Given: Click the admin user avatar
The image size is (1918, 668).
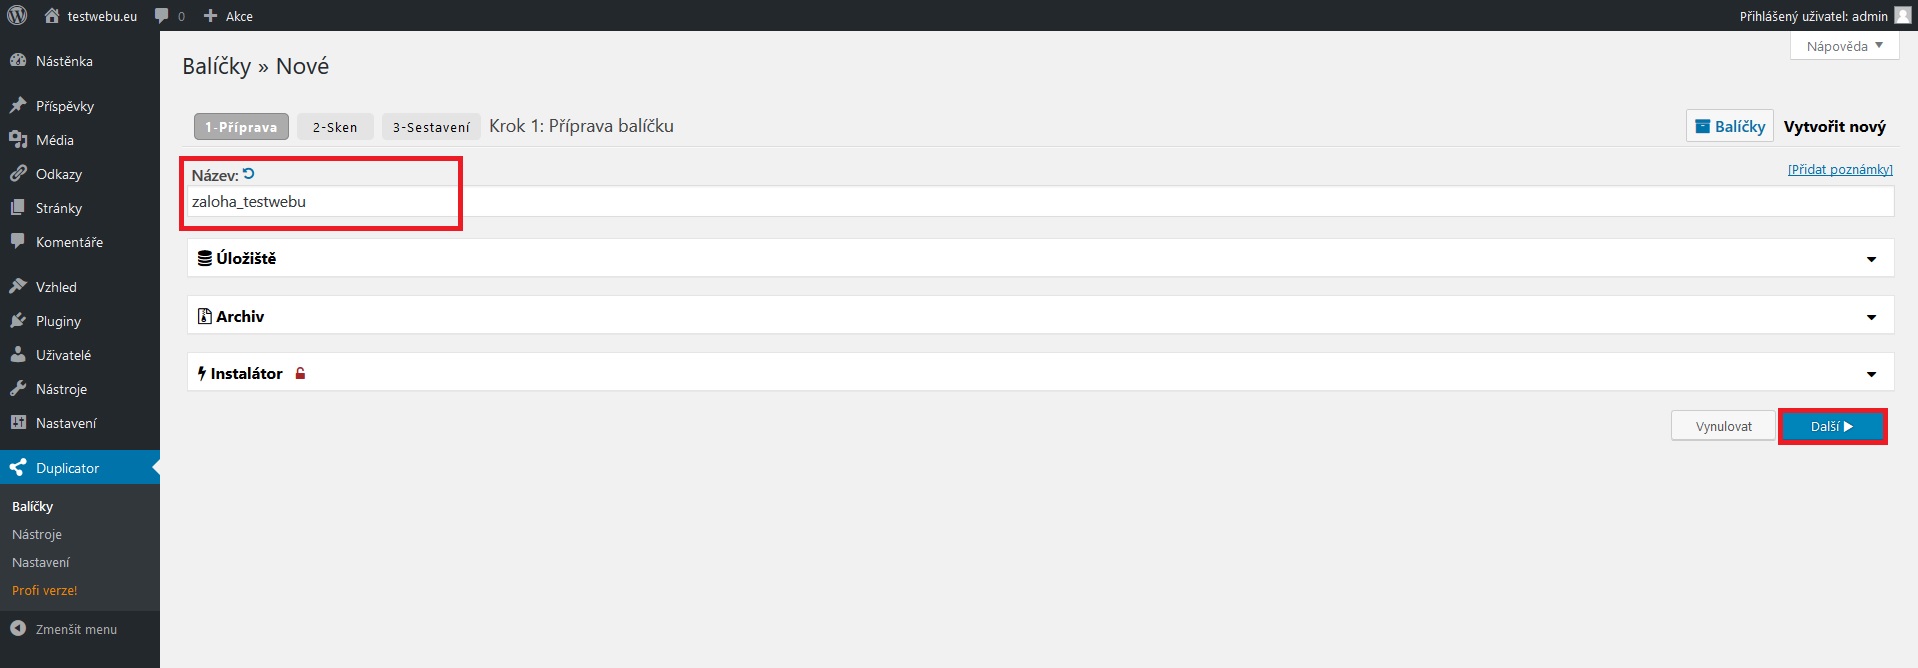Looking at the screenshot, I should pyautogui.click(x=1903, y=15).
